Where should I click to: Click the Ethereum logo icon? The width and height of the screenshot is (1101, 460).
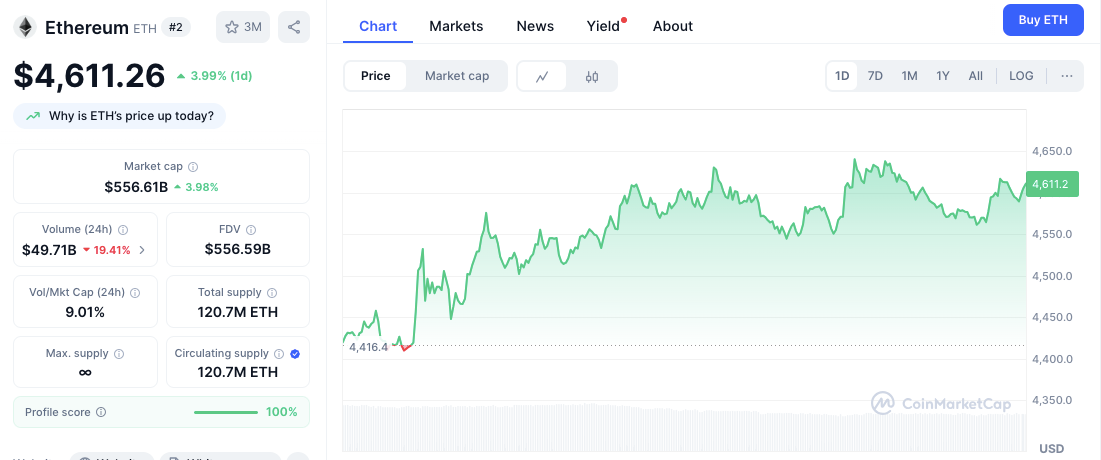(x=24, y=27)
